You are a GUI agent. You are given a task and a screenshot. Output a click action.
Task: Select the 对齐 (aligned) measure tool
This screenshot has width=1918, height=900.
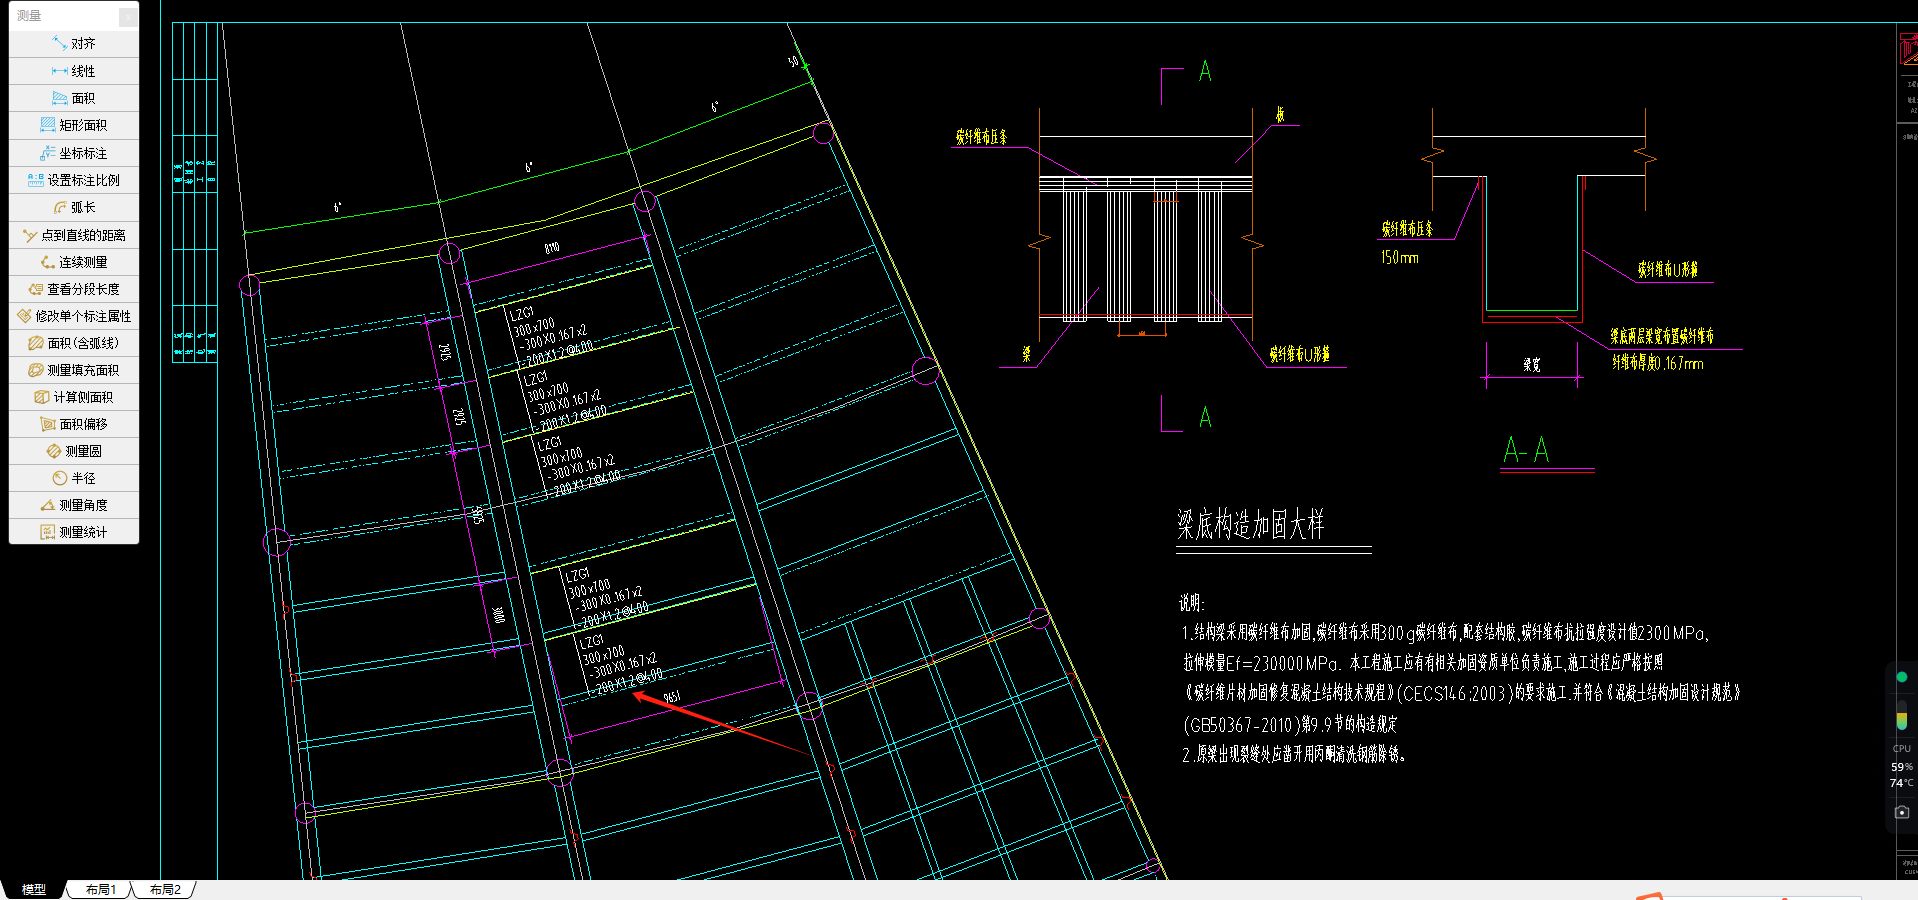pos(74,44)
